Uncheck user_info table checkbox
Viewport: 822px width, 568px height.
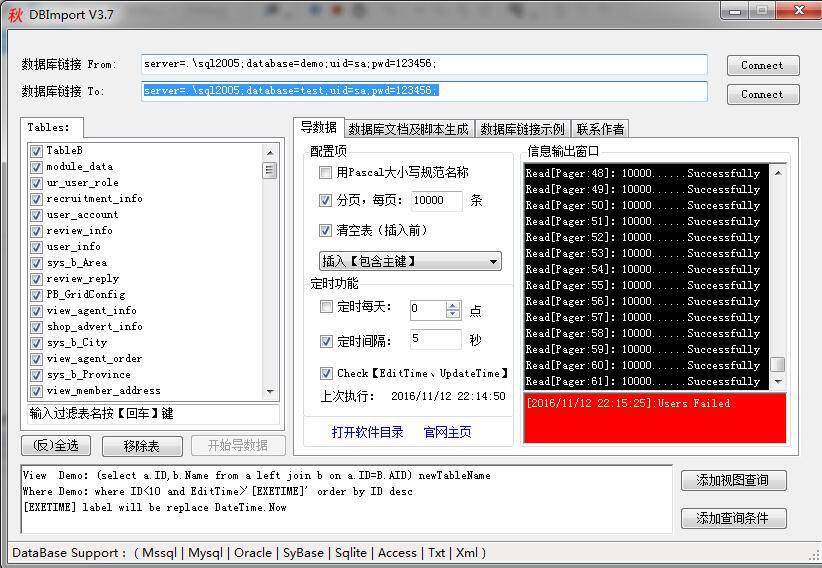[x=36, y=247]
